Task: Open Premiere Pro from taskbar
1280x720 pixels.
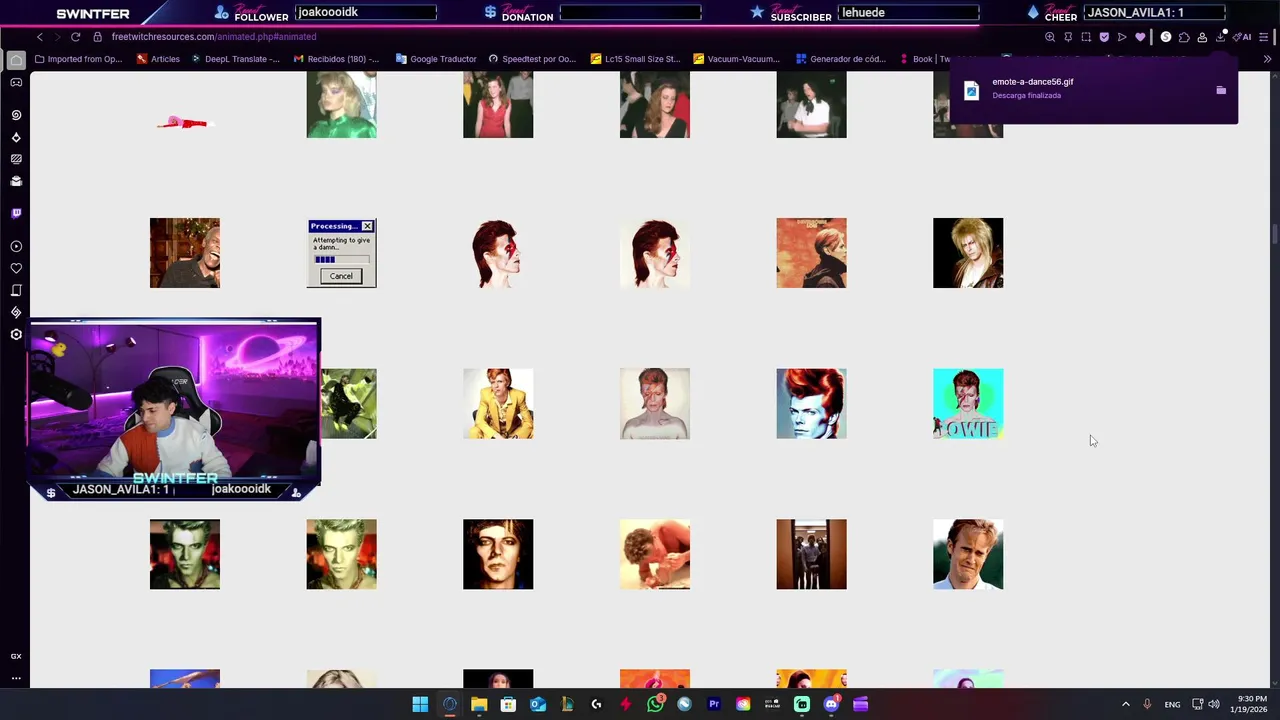Action: click(x=714, y=704)
